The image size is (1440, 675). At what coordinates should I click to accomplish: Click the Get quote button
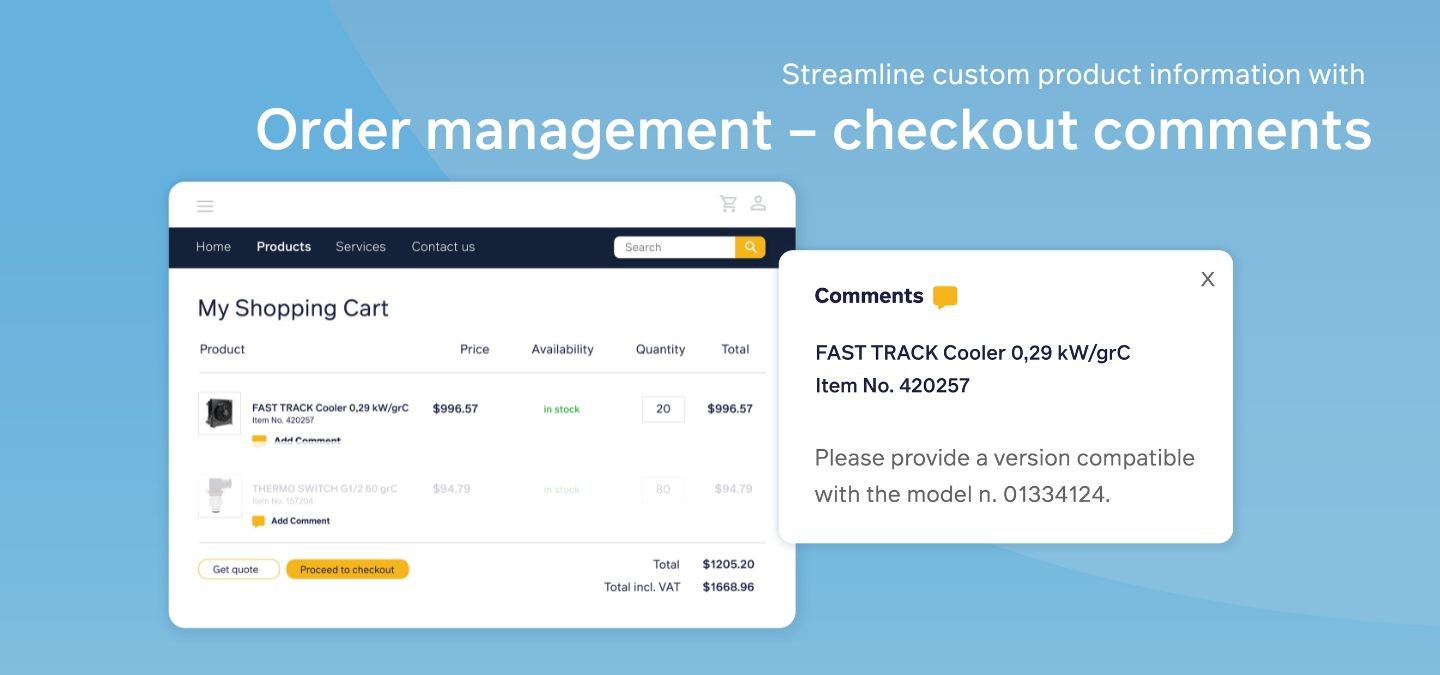238,570
